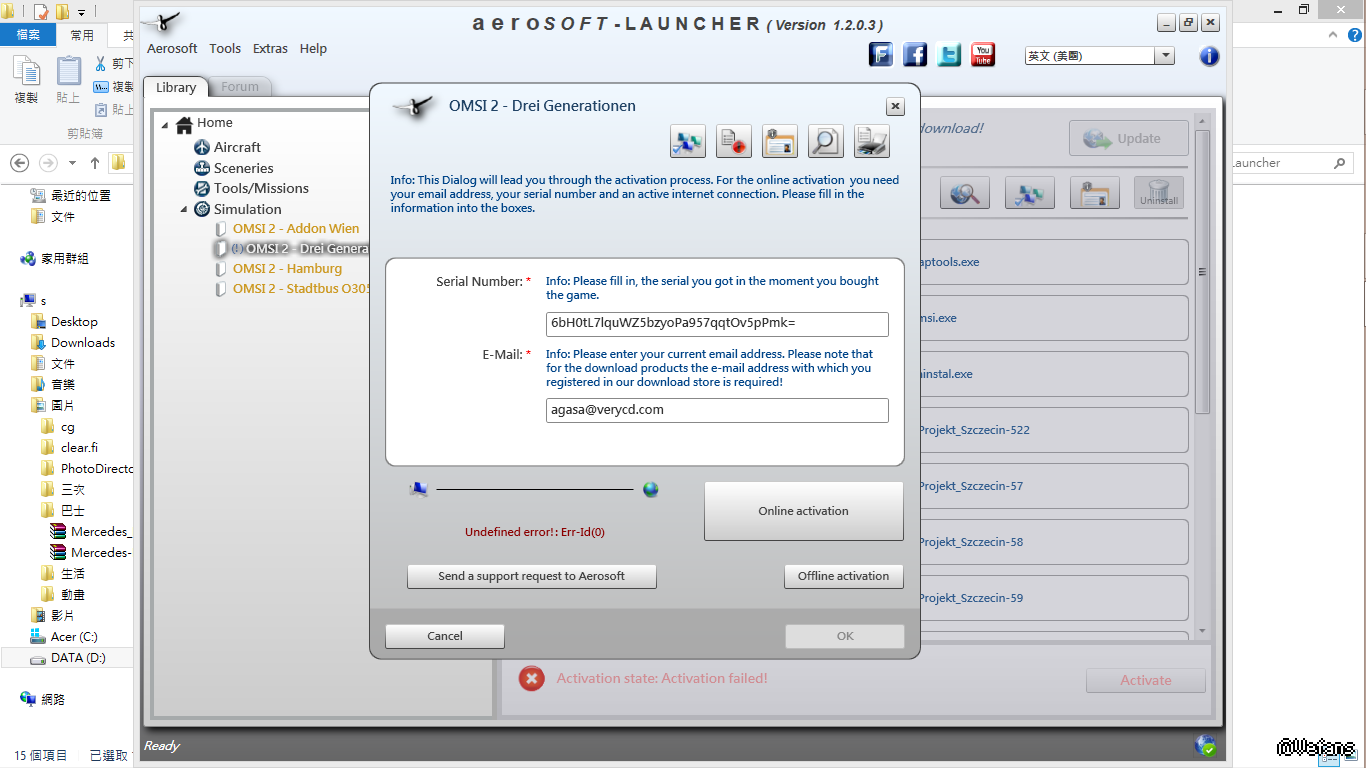Open the ID card icon in the activation dialog
The image size is (1366, 768).
click(780, 141)
